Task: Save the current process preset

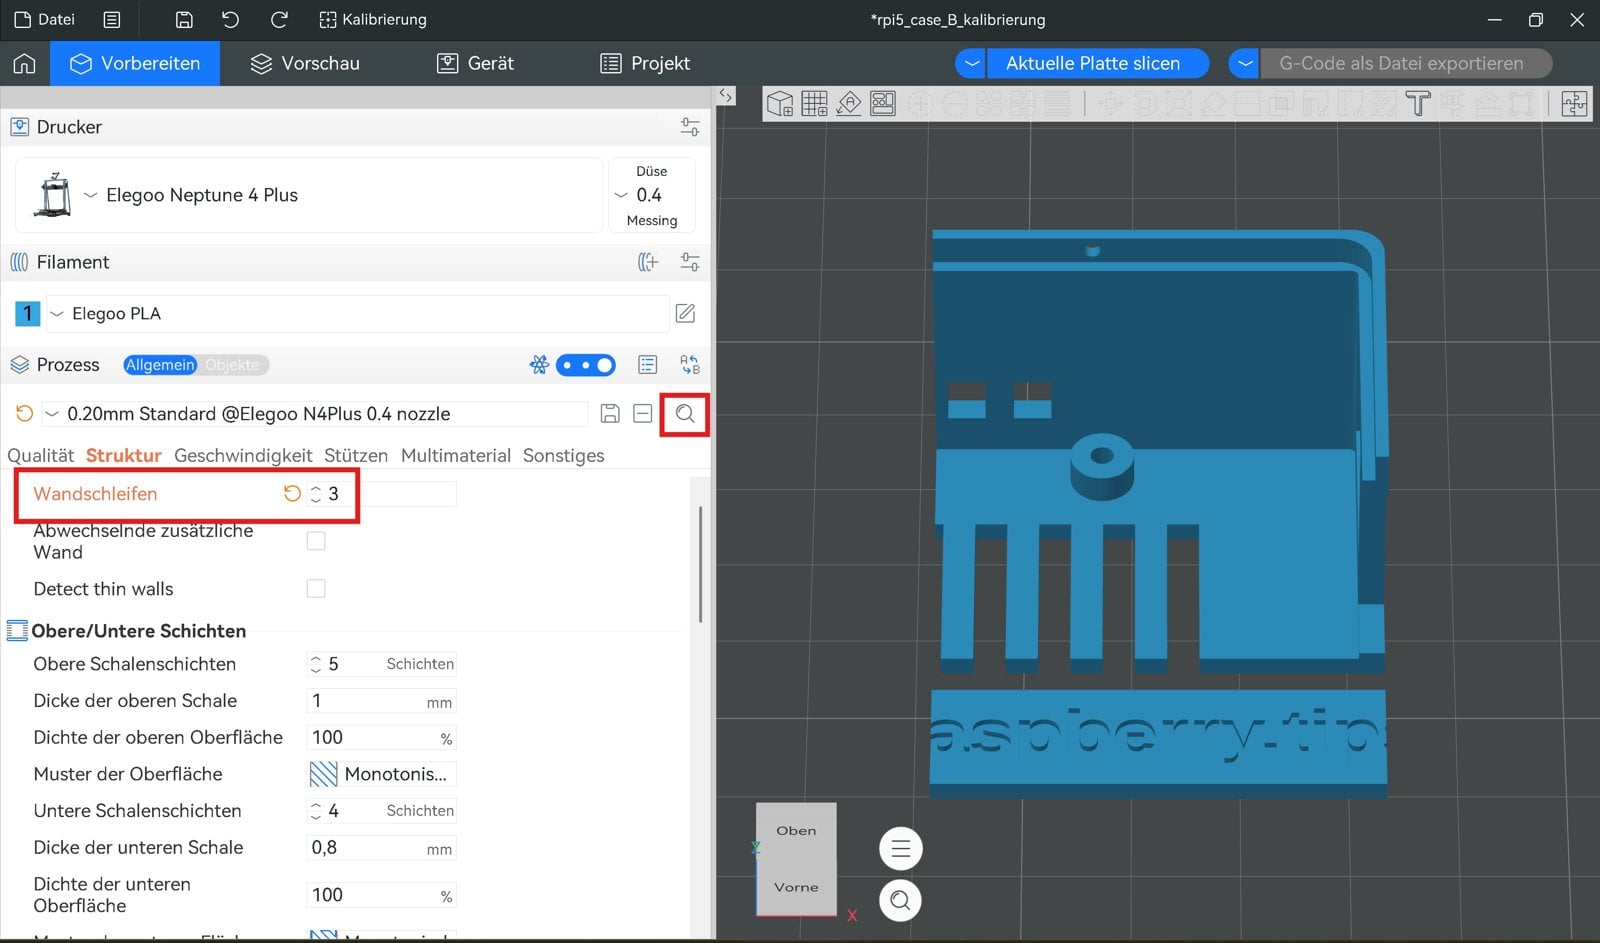Action: tap(610, 413)
